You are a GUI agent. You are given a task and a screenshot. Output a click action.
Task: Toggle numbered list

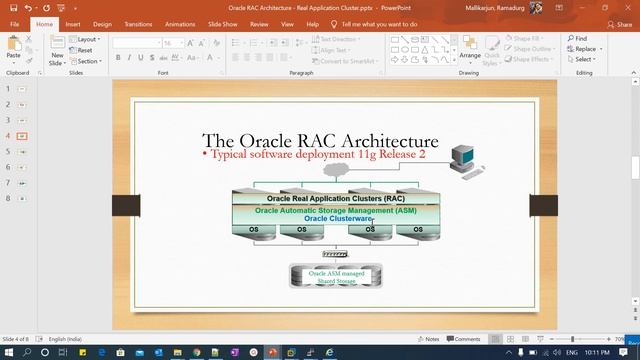pos(253,43)
